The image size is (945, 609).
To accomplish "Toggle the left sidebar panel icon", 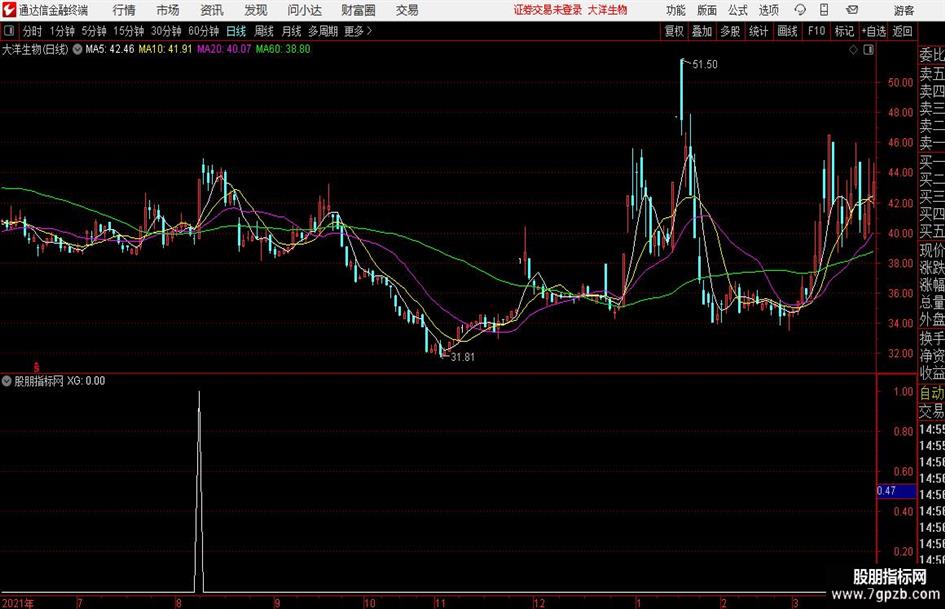I will 9,31.
